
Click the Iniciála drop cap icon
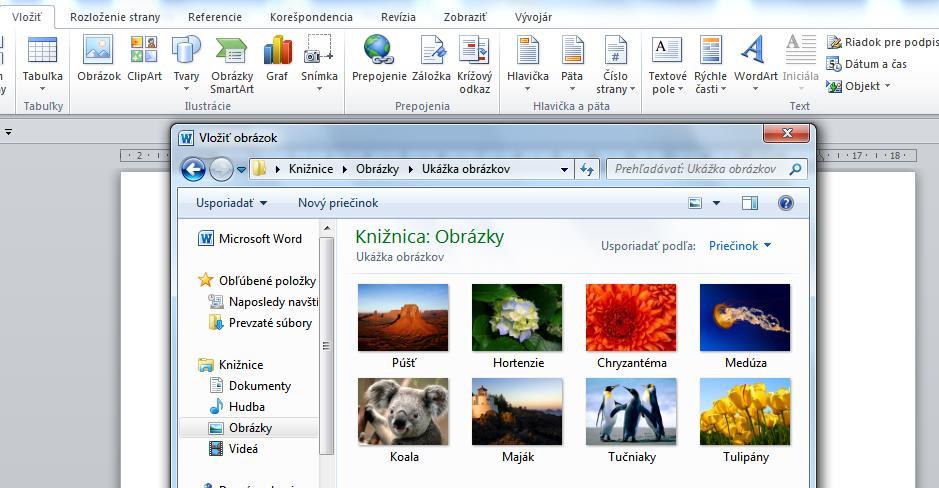click(801, 50)
